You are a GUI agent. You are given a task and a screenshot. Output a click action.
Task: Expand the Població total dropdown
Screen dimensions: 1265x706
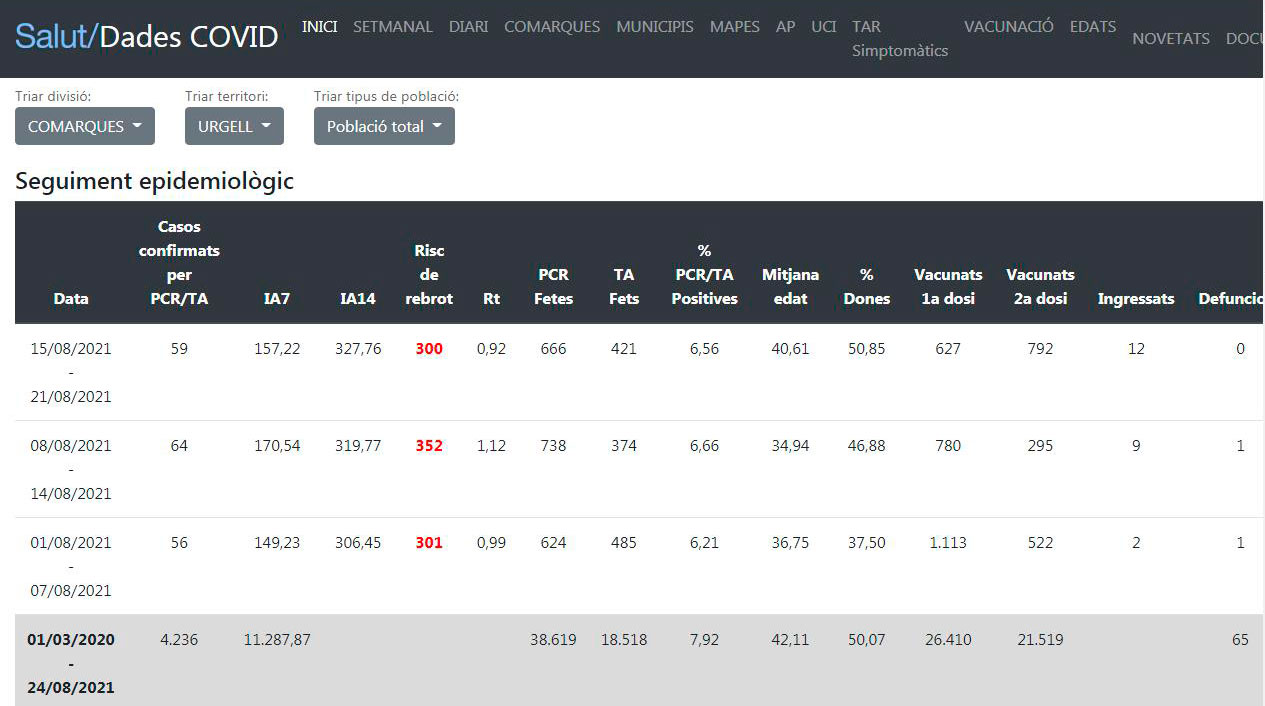click(384, 126)
